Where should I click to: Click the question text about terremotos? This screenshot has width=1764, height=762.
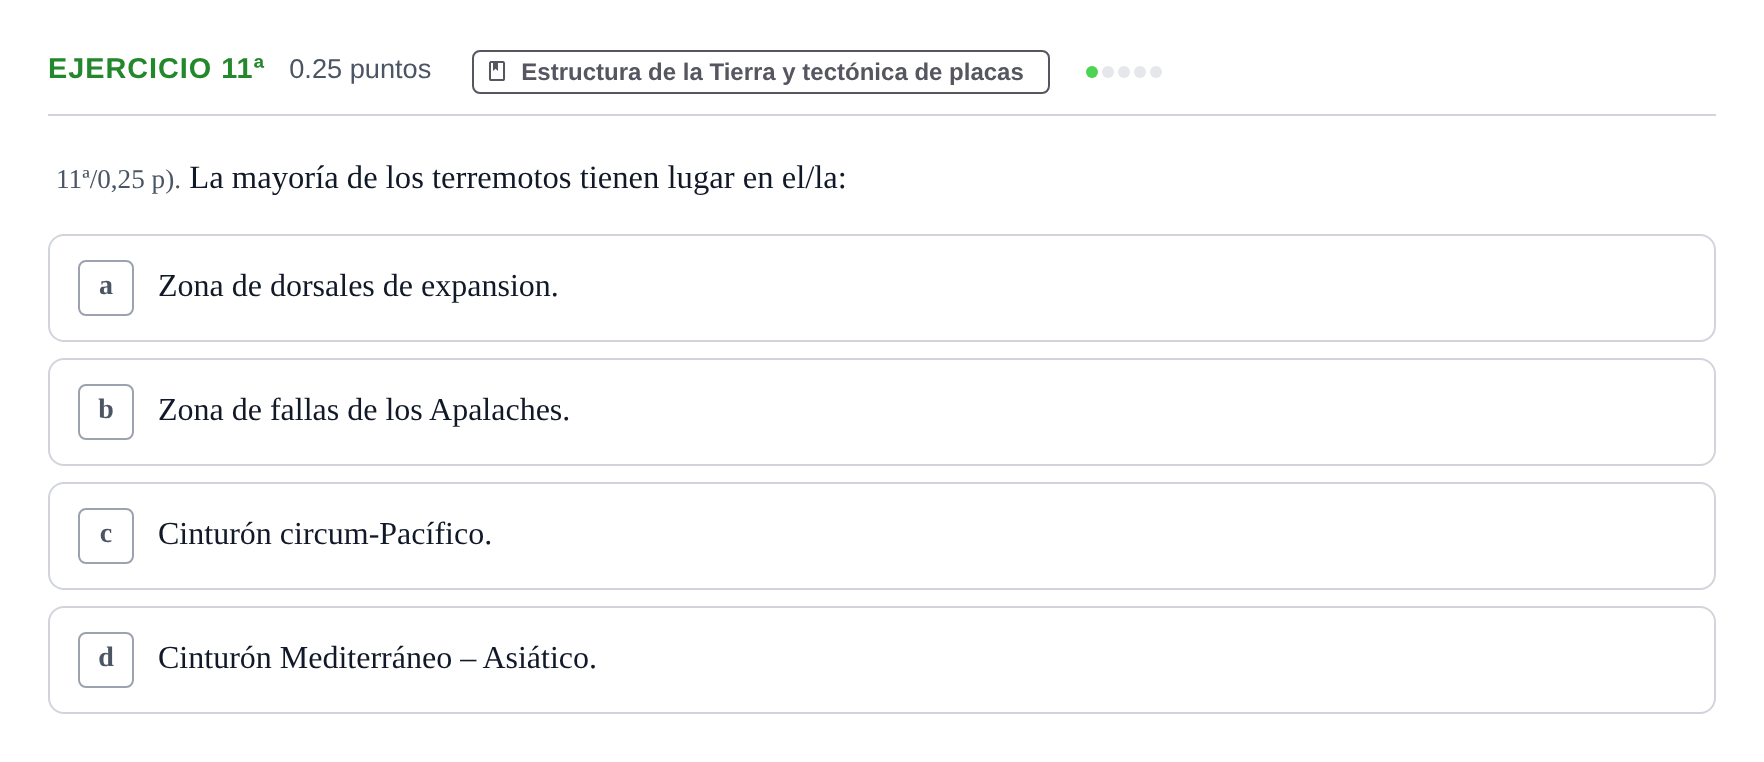(x=518, y=178)
